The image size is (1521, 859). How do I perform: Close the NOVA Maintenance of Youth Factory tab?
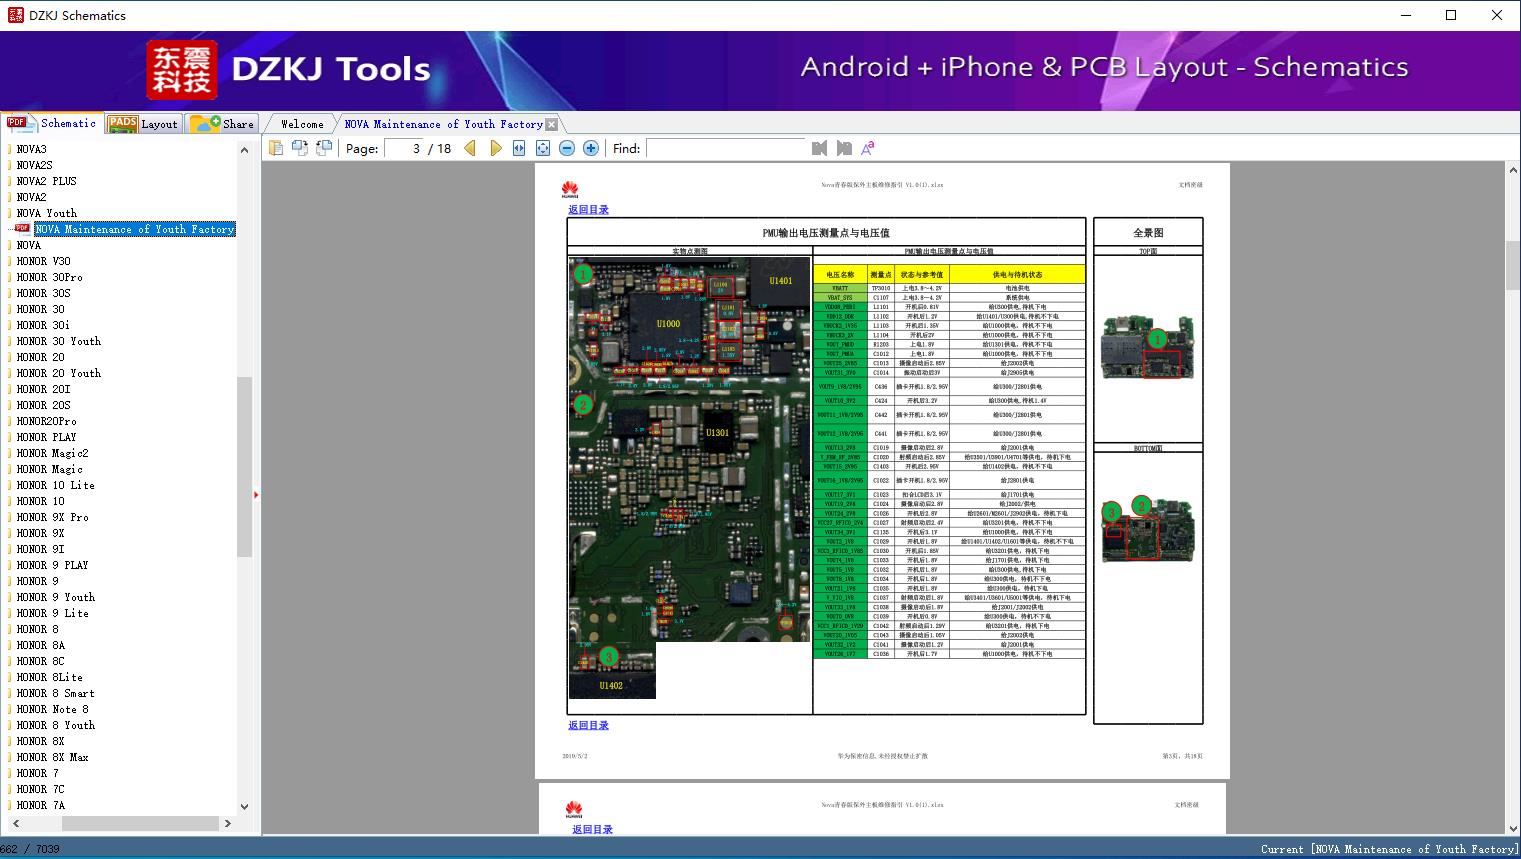pyautogui.click(x=552, y=125)
